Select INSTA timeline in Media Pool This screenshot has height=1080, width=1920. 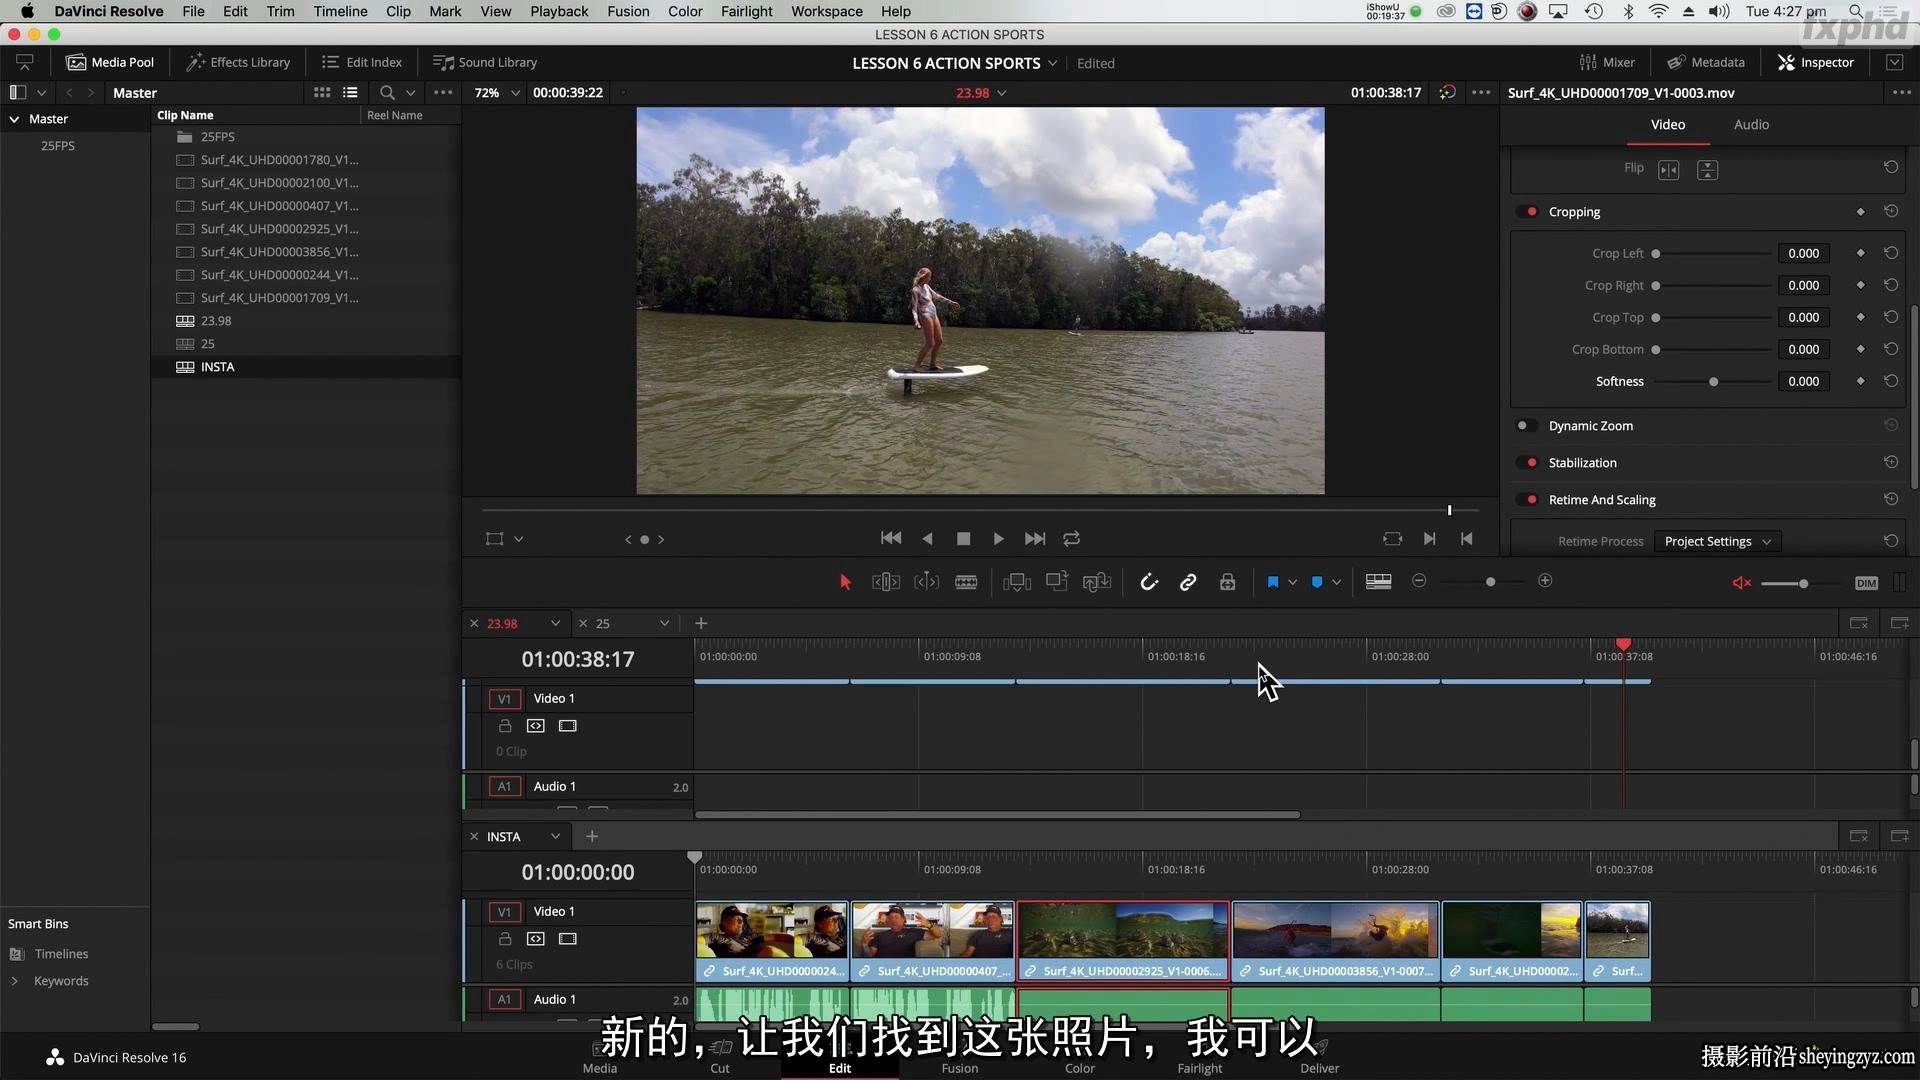tap(305, 367)
